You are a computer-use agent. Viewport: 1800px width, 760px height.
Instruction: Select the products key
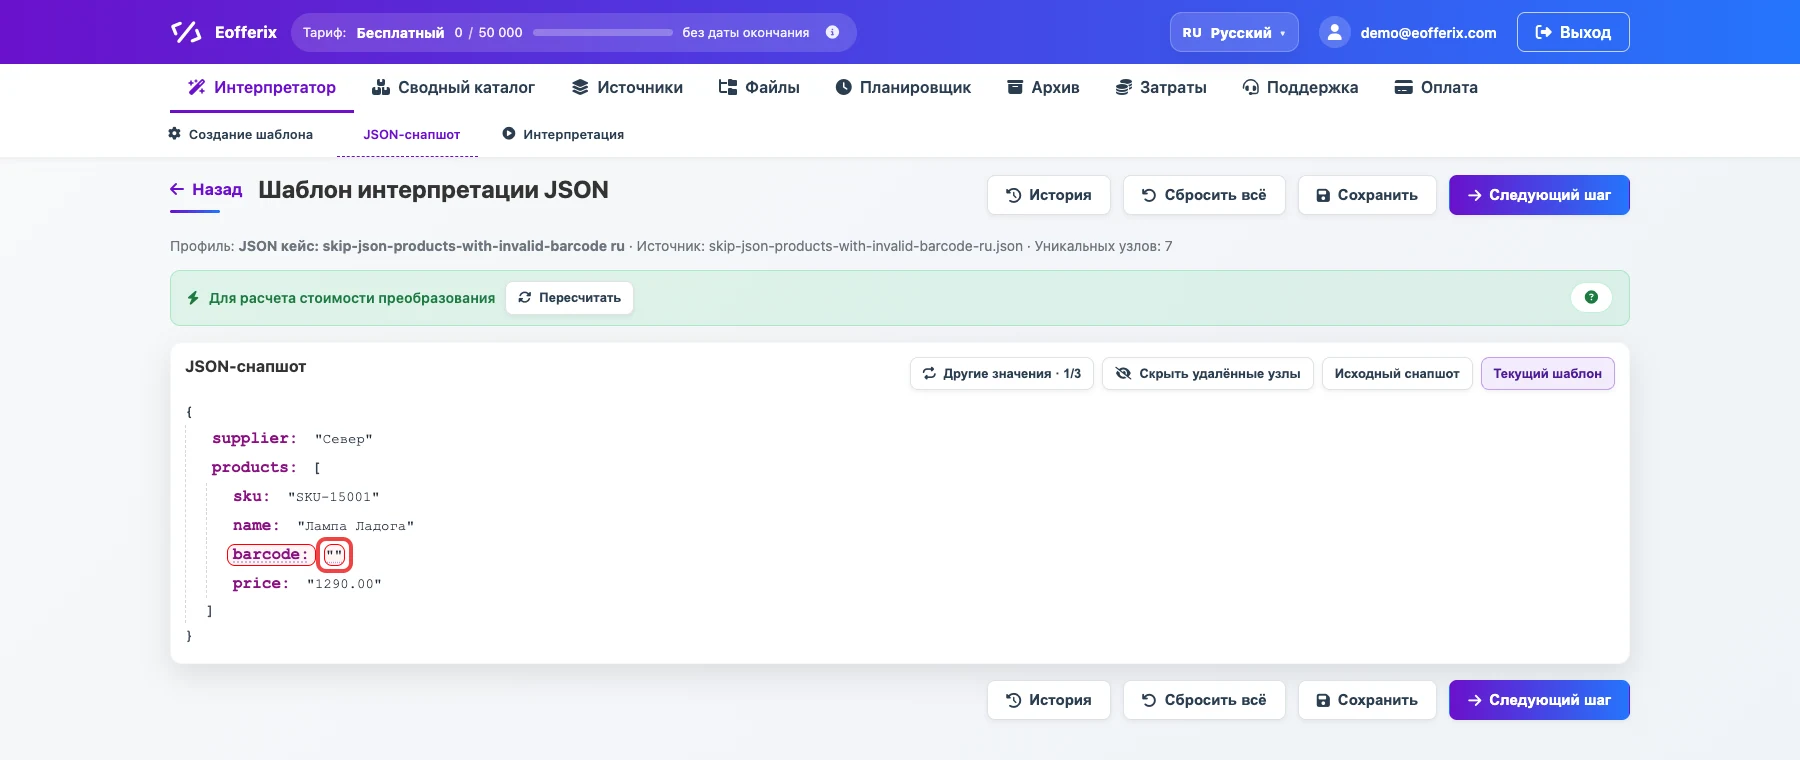click(254, 467)
